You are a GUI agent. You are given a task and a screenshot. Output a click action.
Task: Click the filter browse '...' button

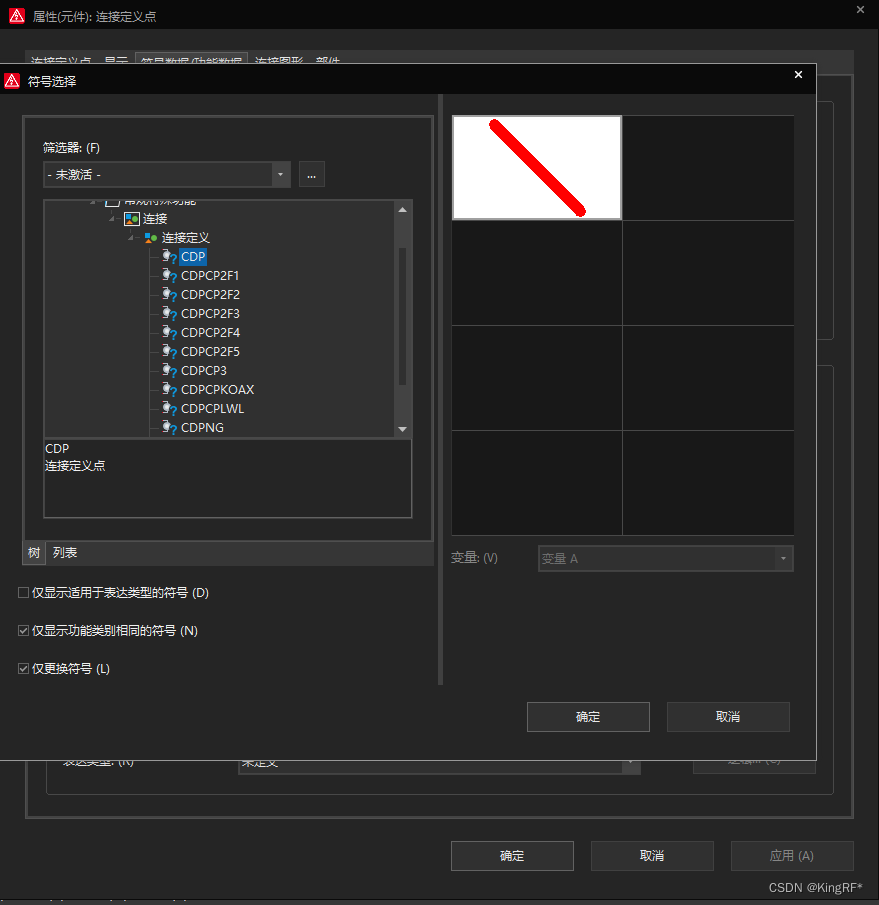coord(312,174)
